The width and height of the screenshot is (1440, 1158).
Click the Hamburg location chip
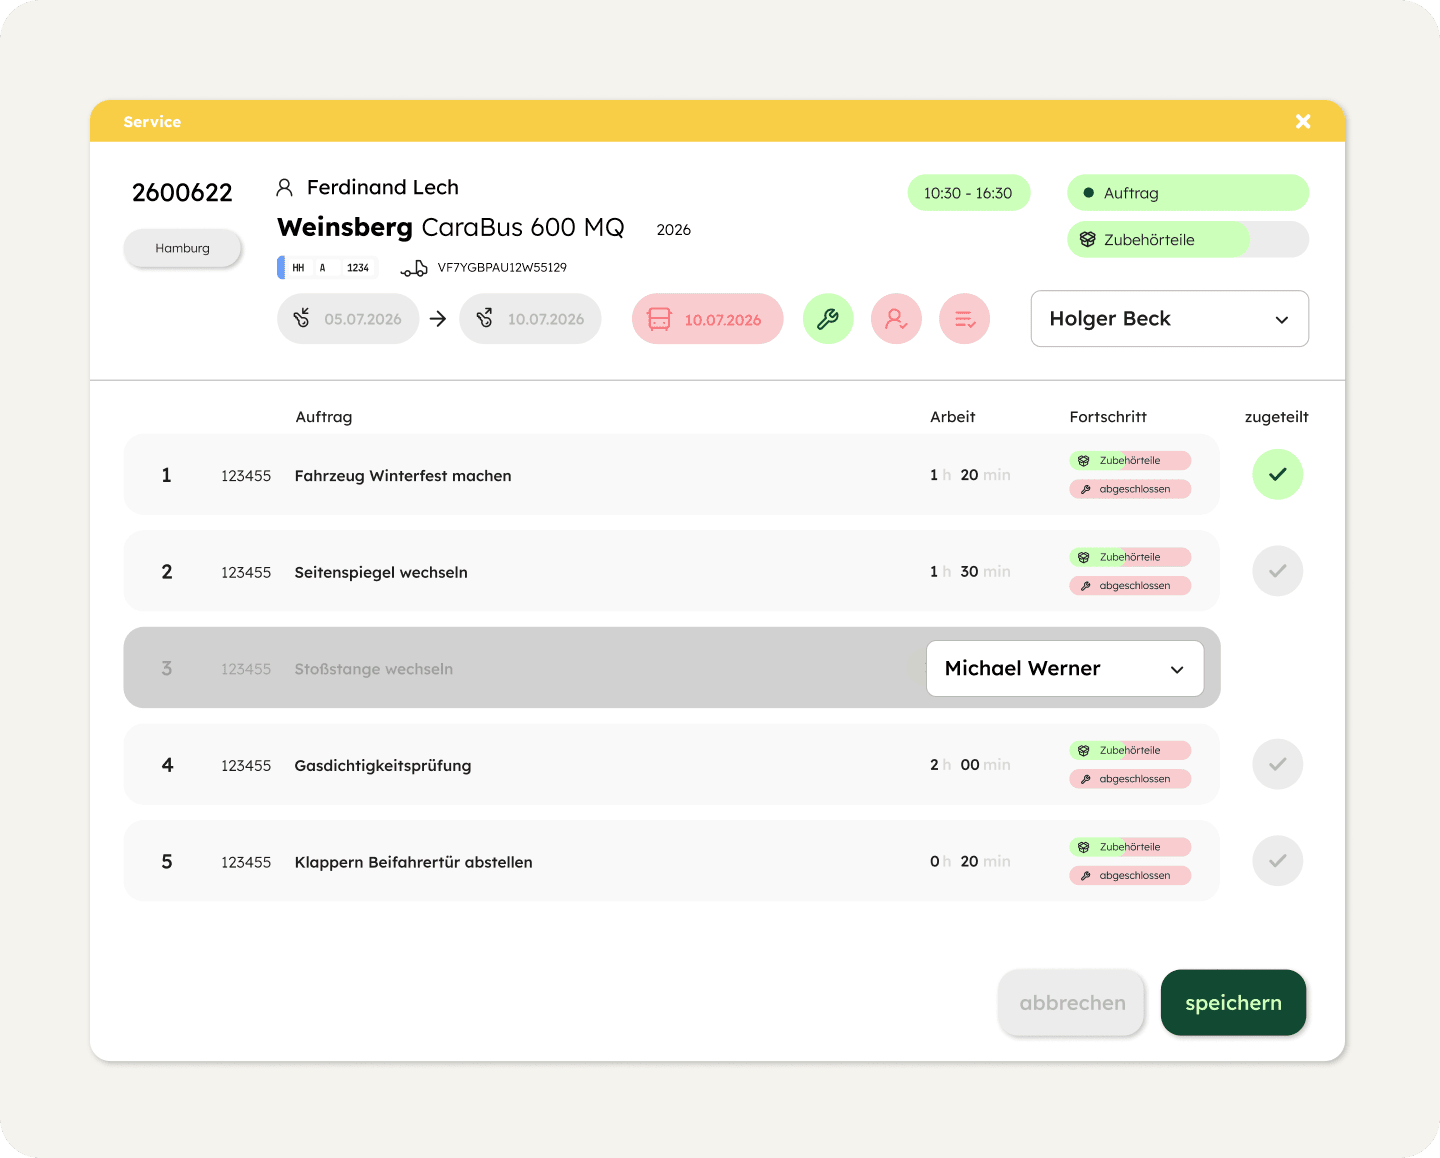(x=182, y=248)
